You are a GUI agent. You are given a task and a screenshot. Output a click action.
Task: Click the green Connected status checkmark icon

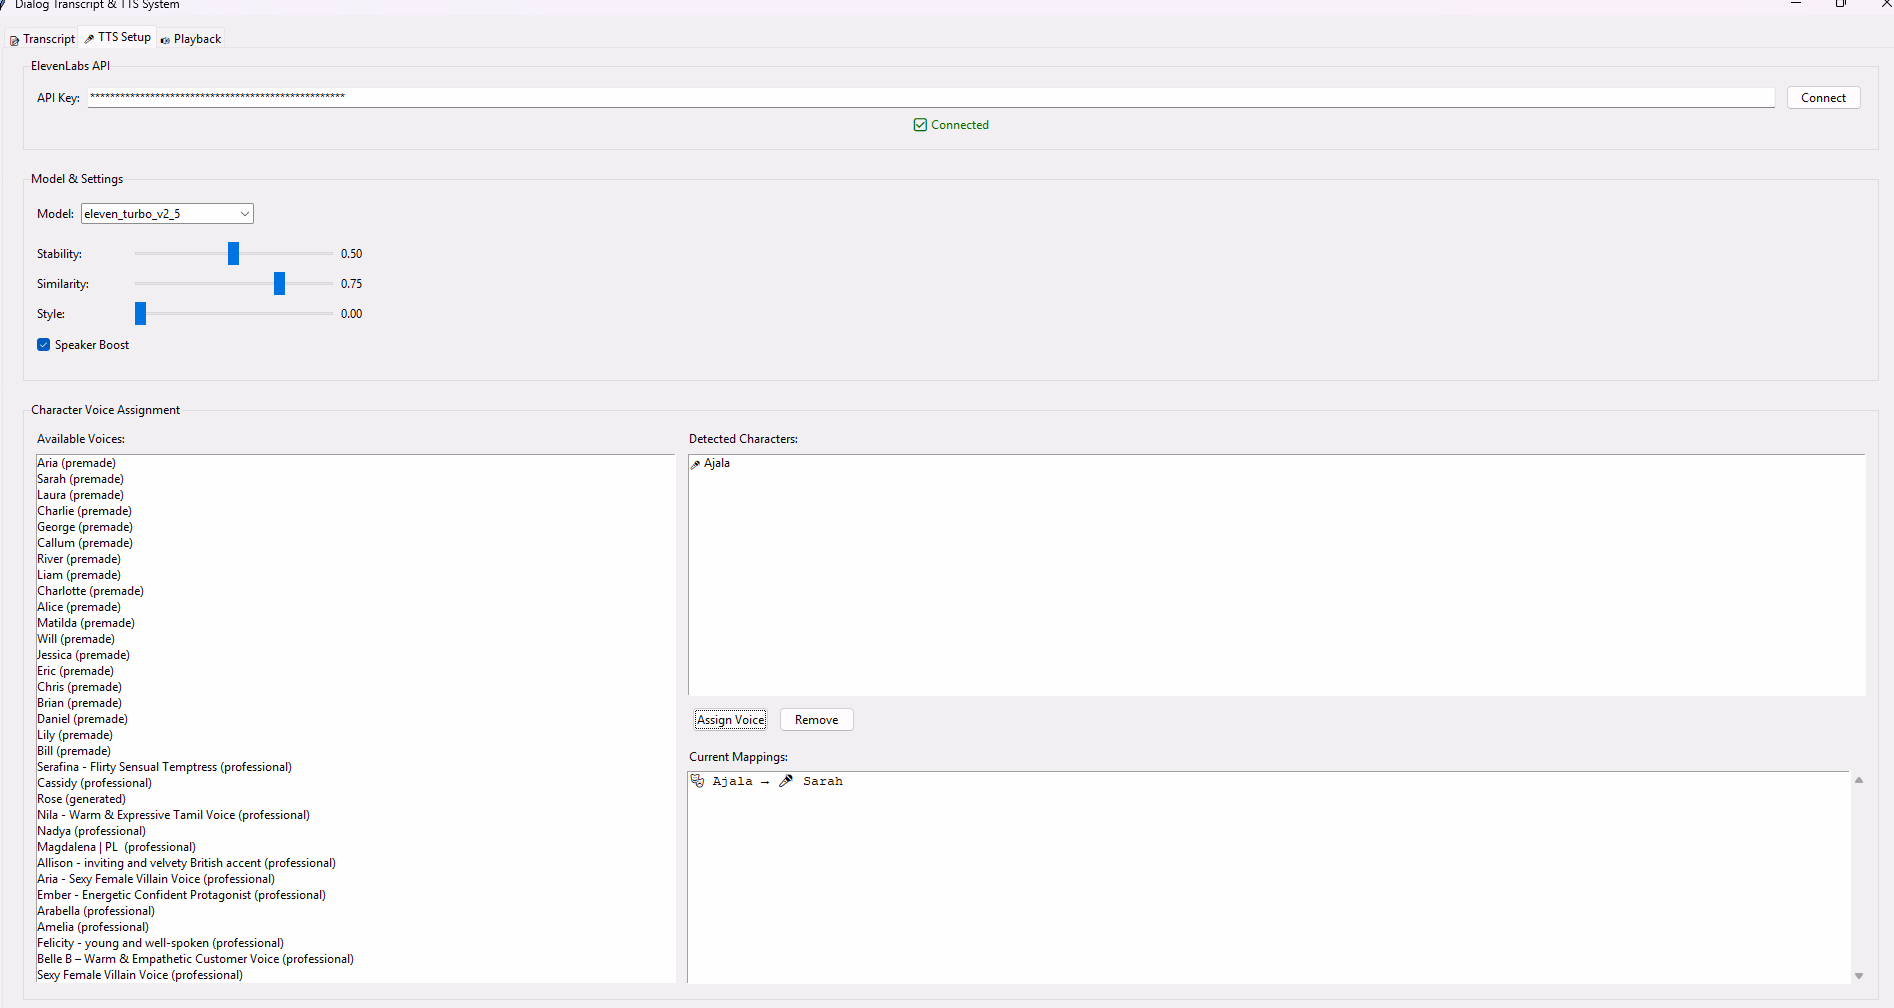coord(920,125)
